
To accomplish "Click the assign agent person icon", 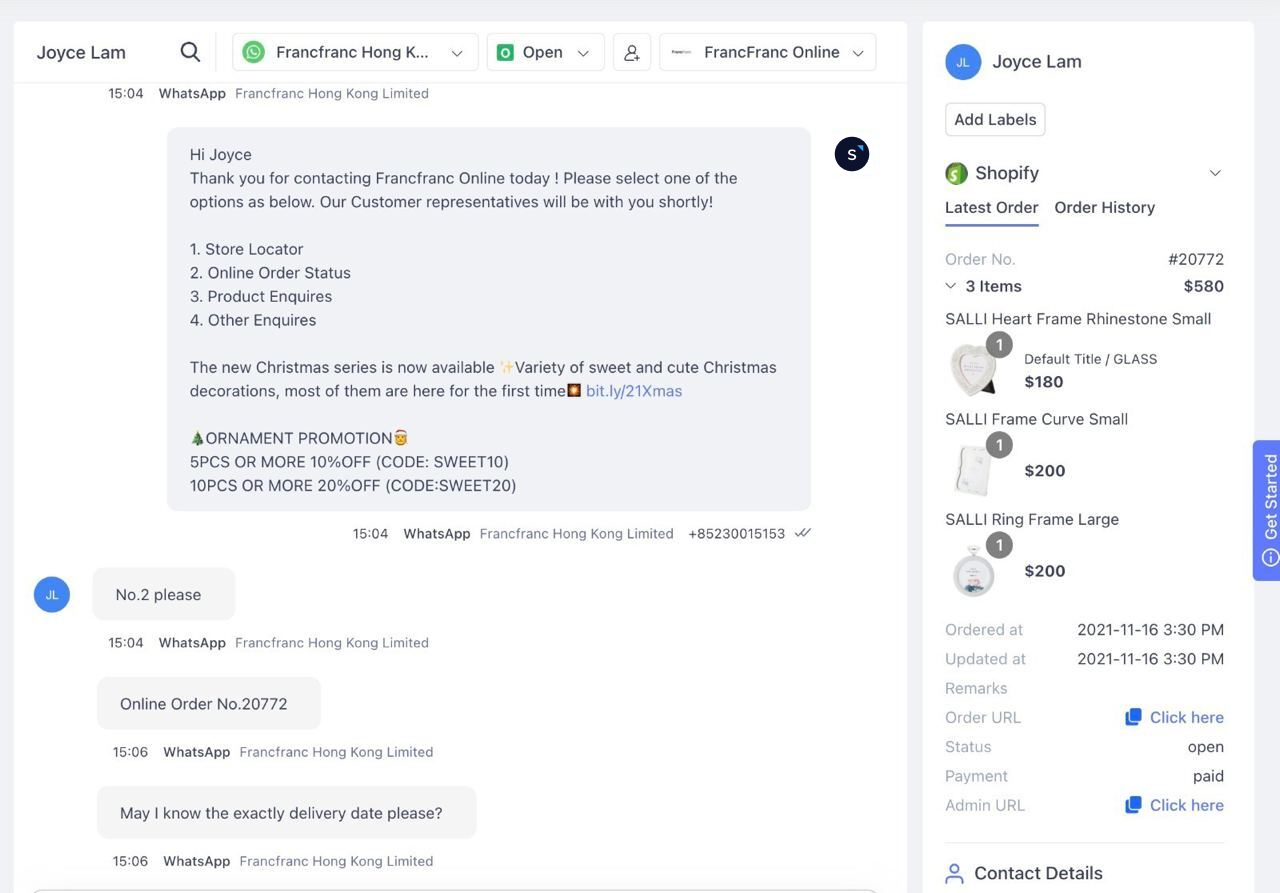I will pyautogui.click(x=632, y=52).
